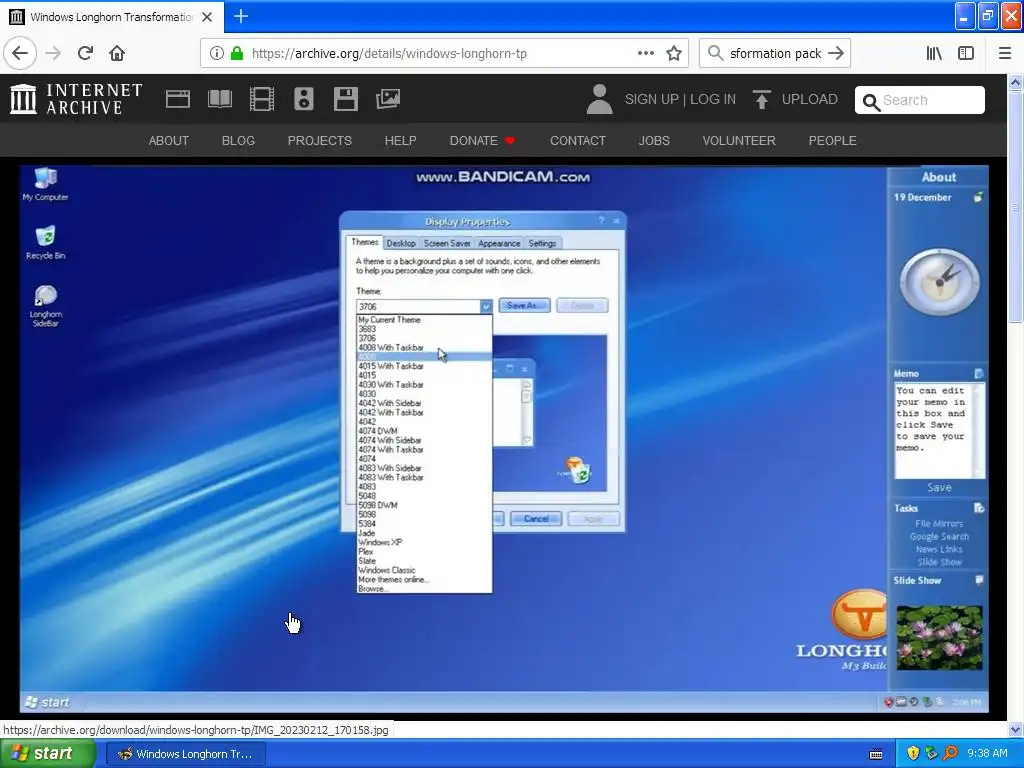This screenshot has width=1024, height=768.
Task: Select the Windows Longhorn Transformation tab
Action: pos(111,17)
